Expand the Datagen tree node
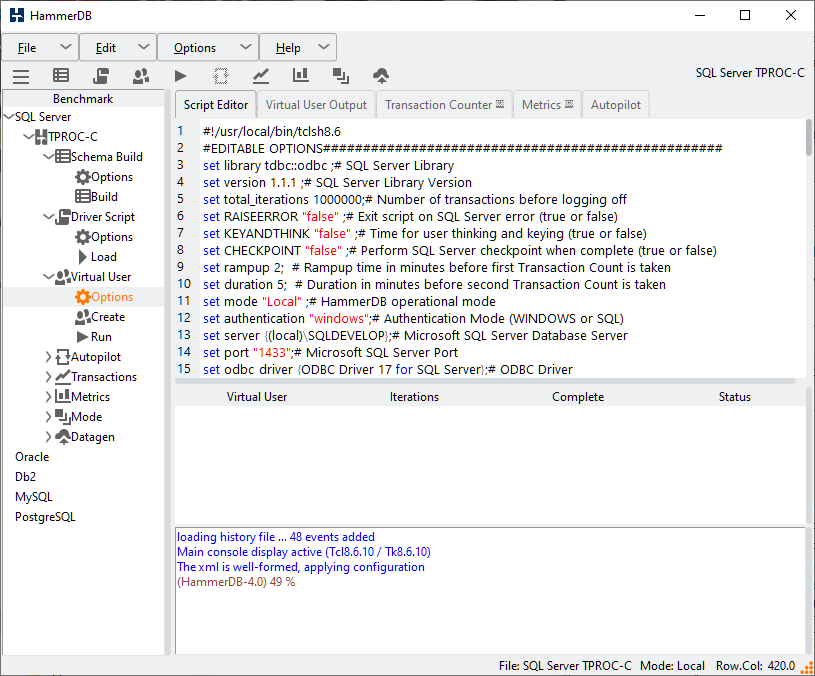The width and height of the screenshot is (815, 676). (48, 436)
